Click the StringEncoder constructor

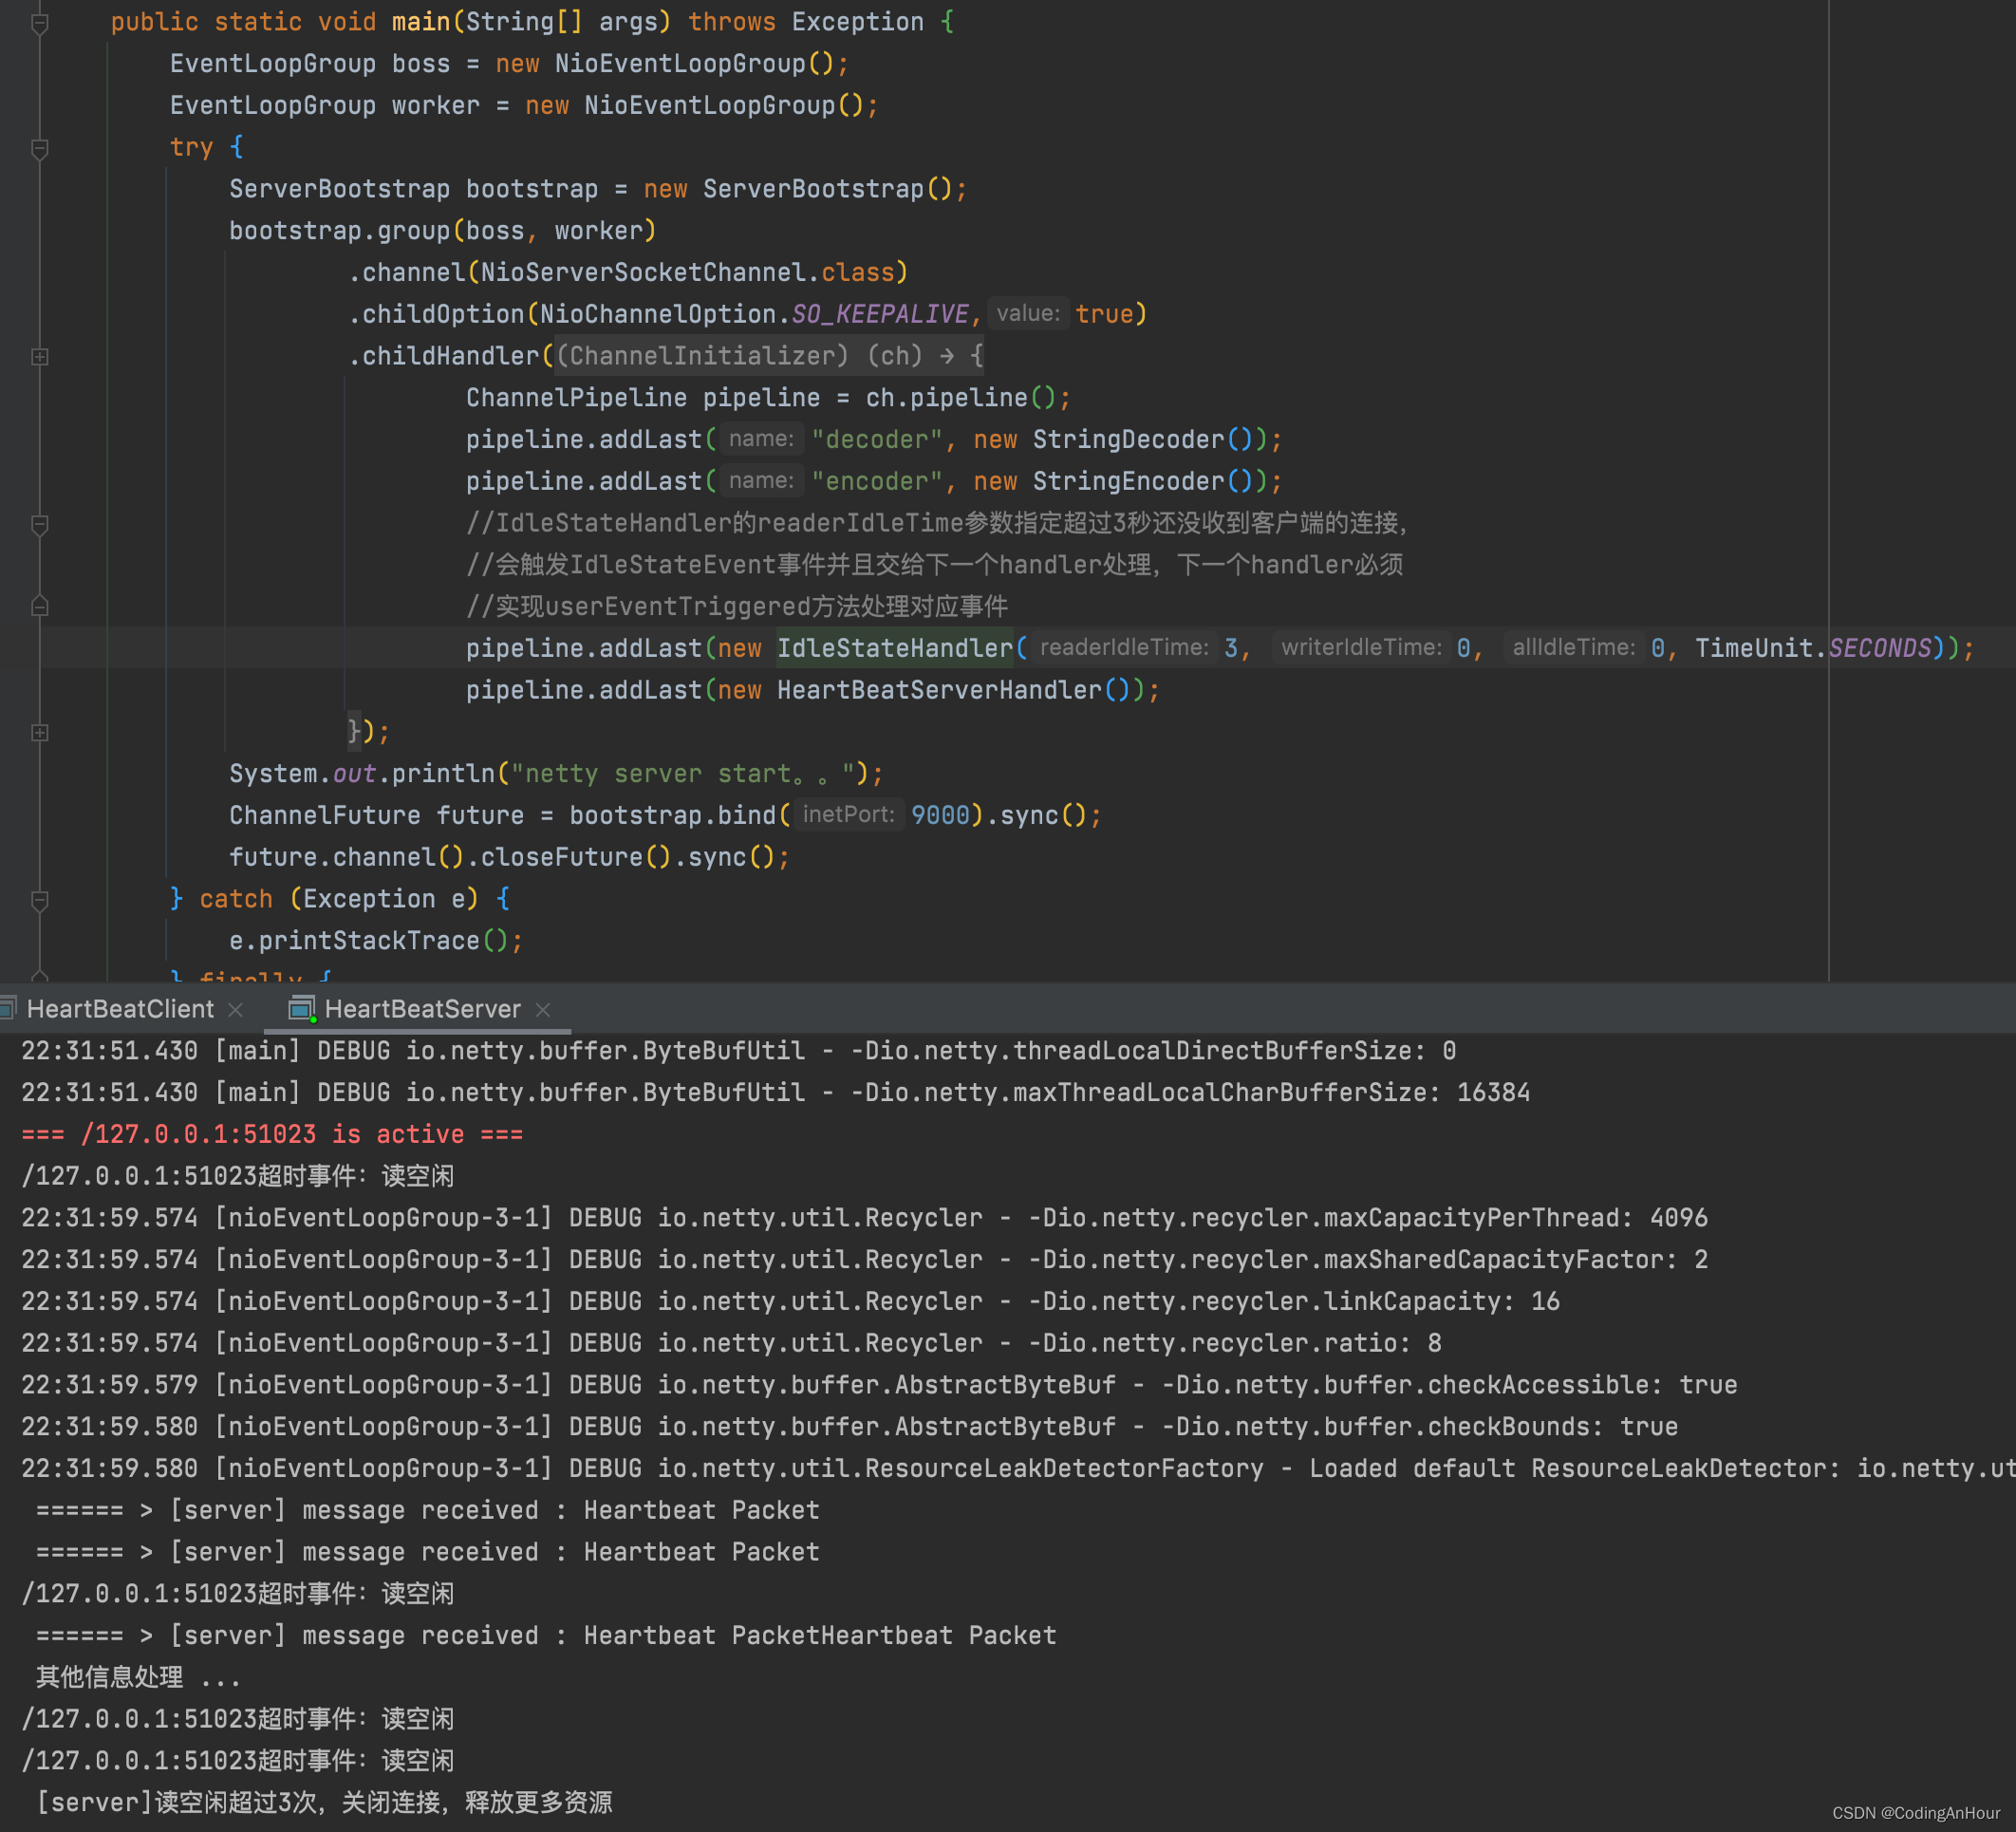tap(1142, 481)
